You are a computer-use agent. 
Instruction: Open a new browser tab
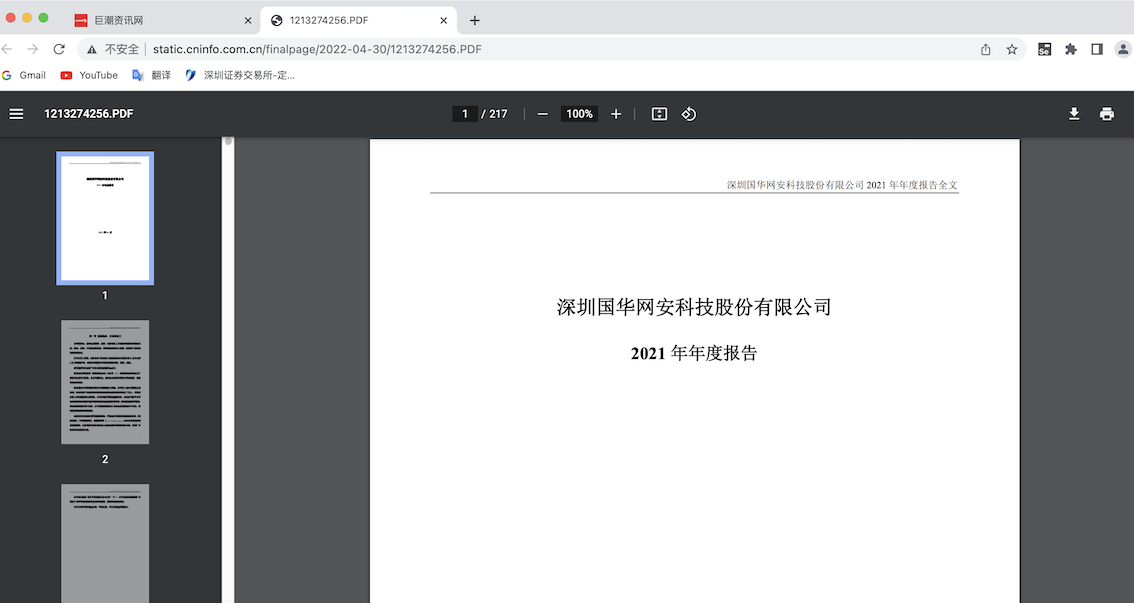tap(474, 20)
